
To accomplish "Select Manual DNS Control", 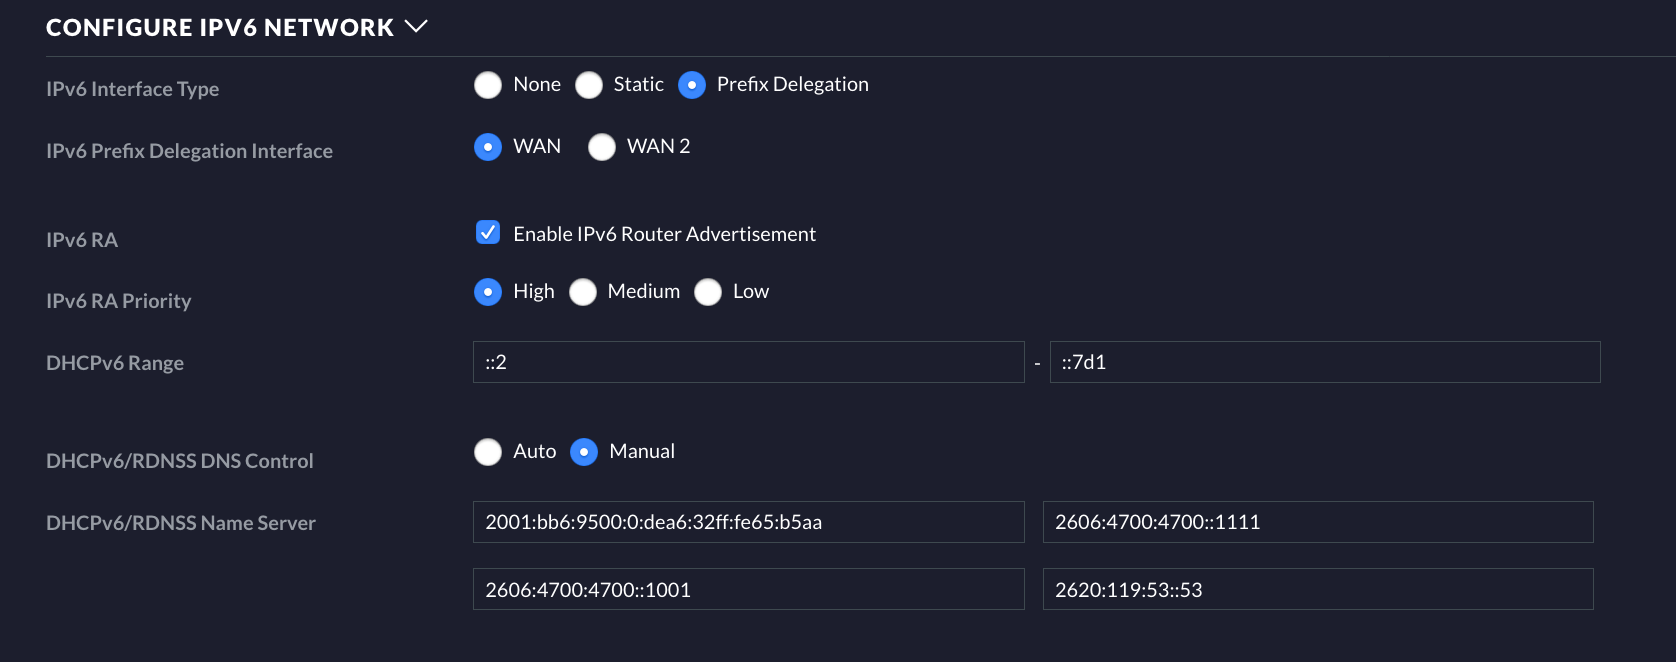I will coord(584,452).
